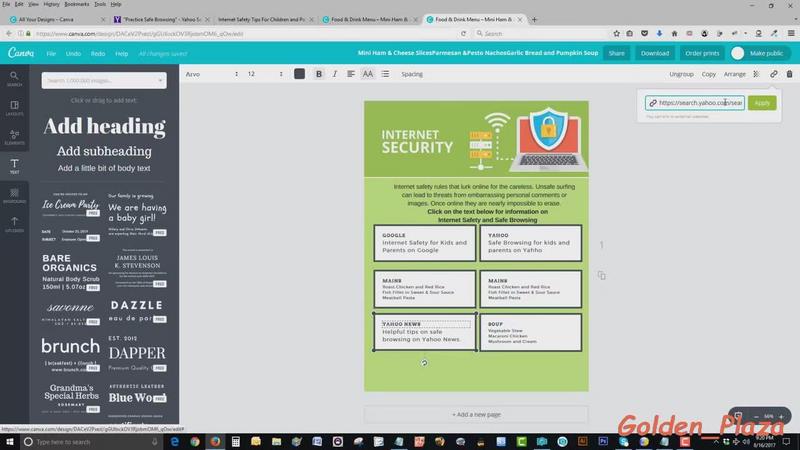The image size is (800, 450).
Task: Select the Google box on the design
Action: [424, 243]
